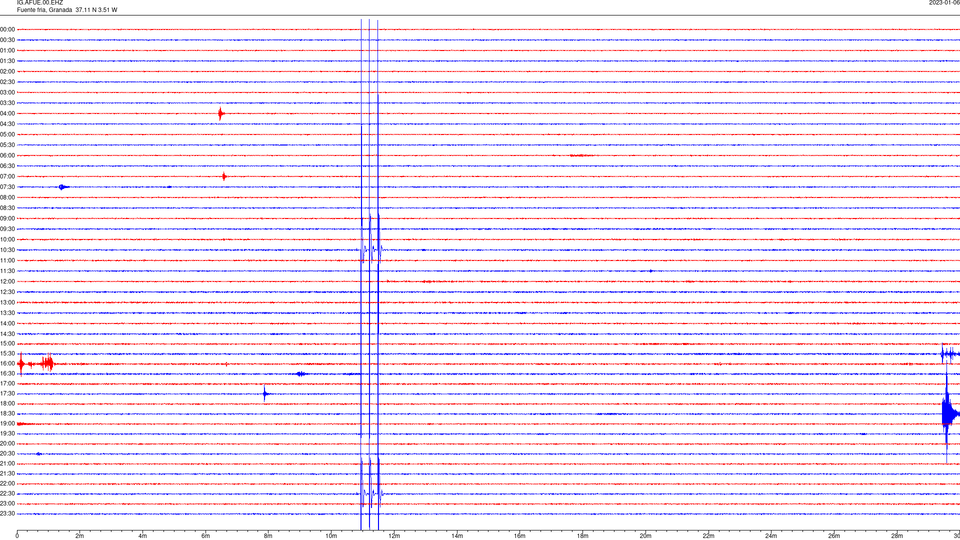Click the 12m axis tick label
This screenshot has width=960, height=540.
(x=394, y=536)
